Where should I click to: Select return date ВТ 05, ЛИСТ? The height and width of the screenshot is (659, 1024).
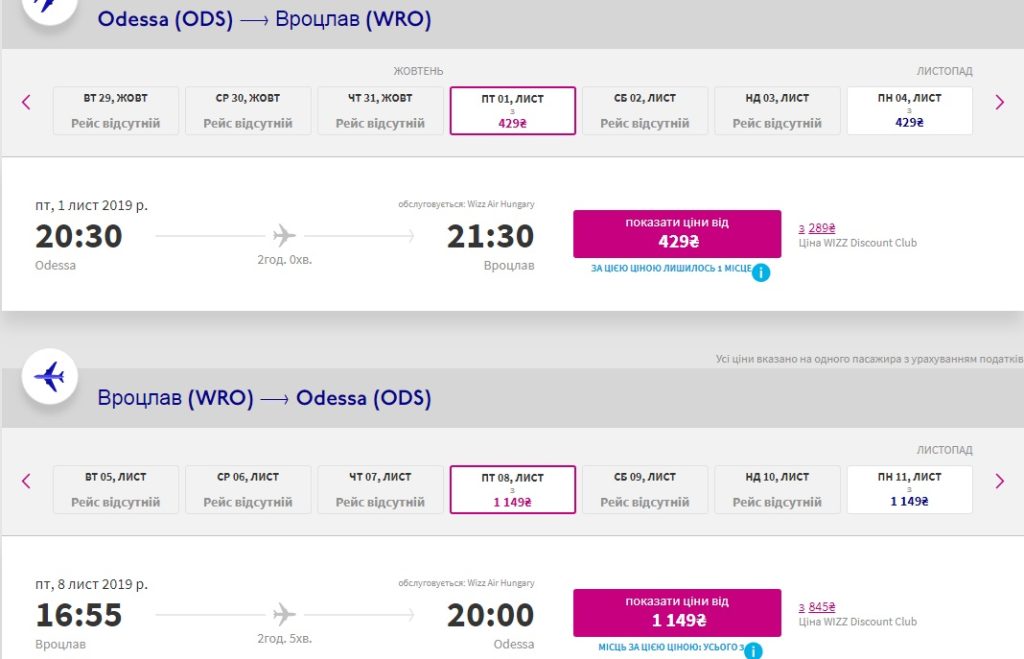point(116,489)
